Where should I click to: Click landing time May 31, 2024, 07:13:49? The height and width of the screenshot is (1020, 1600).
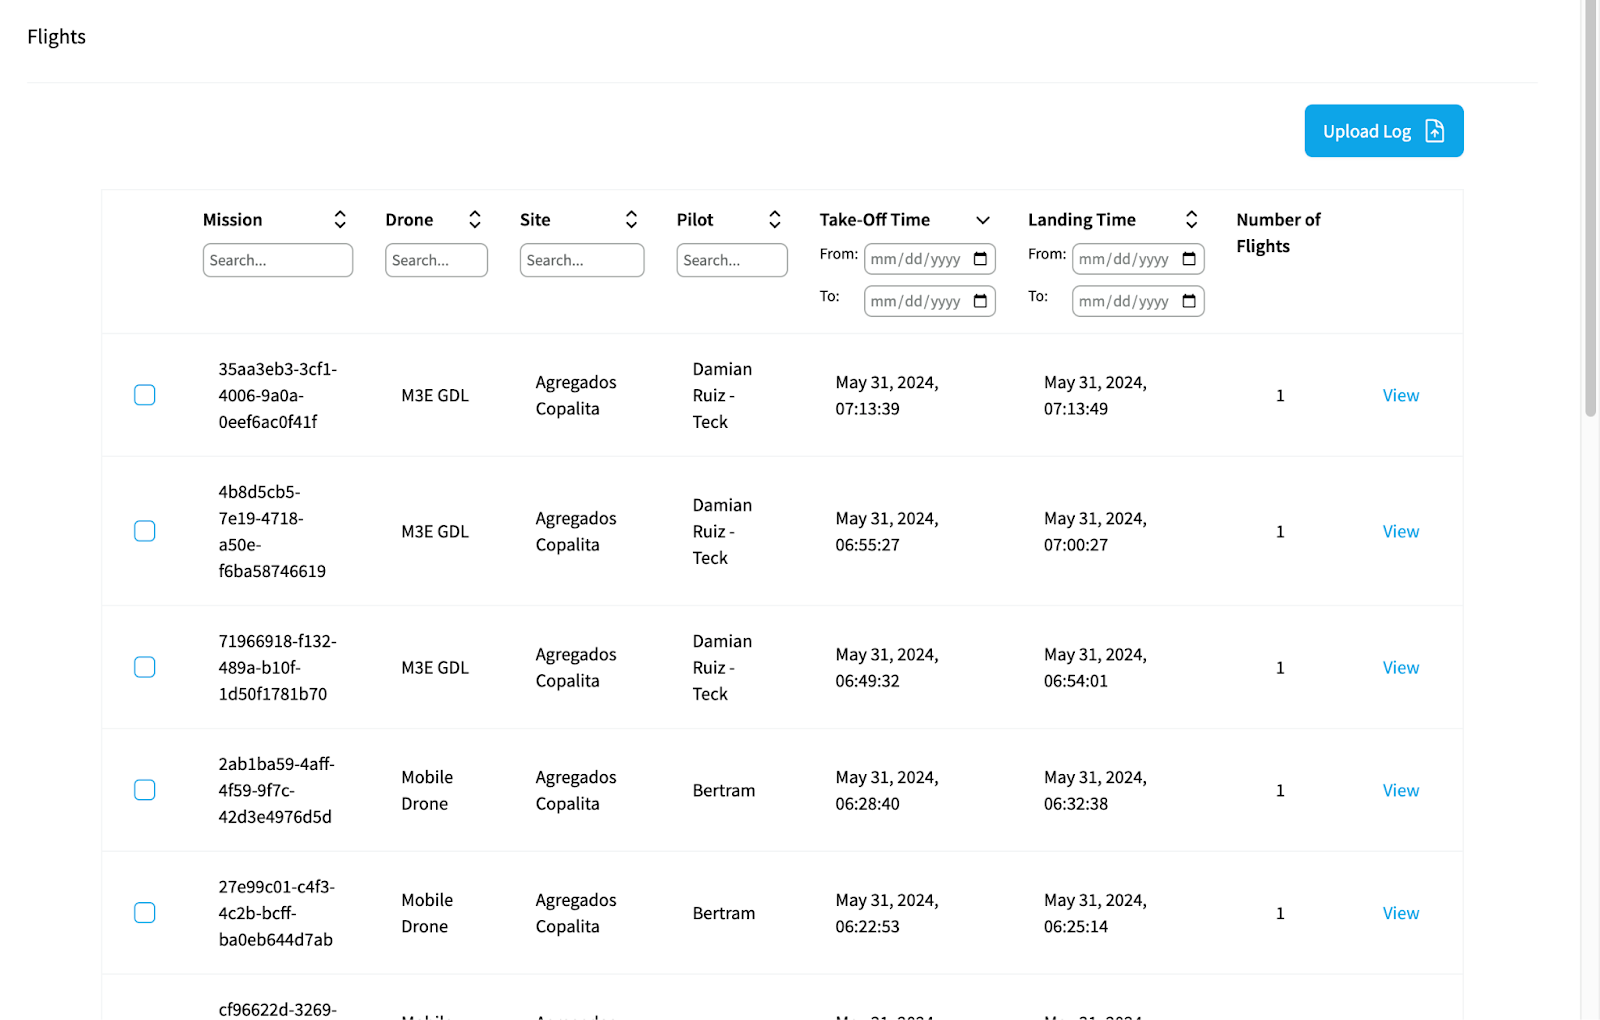pyautogui.click(x=1095, y=395)
